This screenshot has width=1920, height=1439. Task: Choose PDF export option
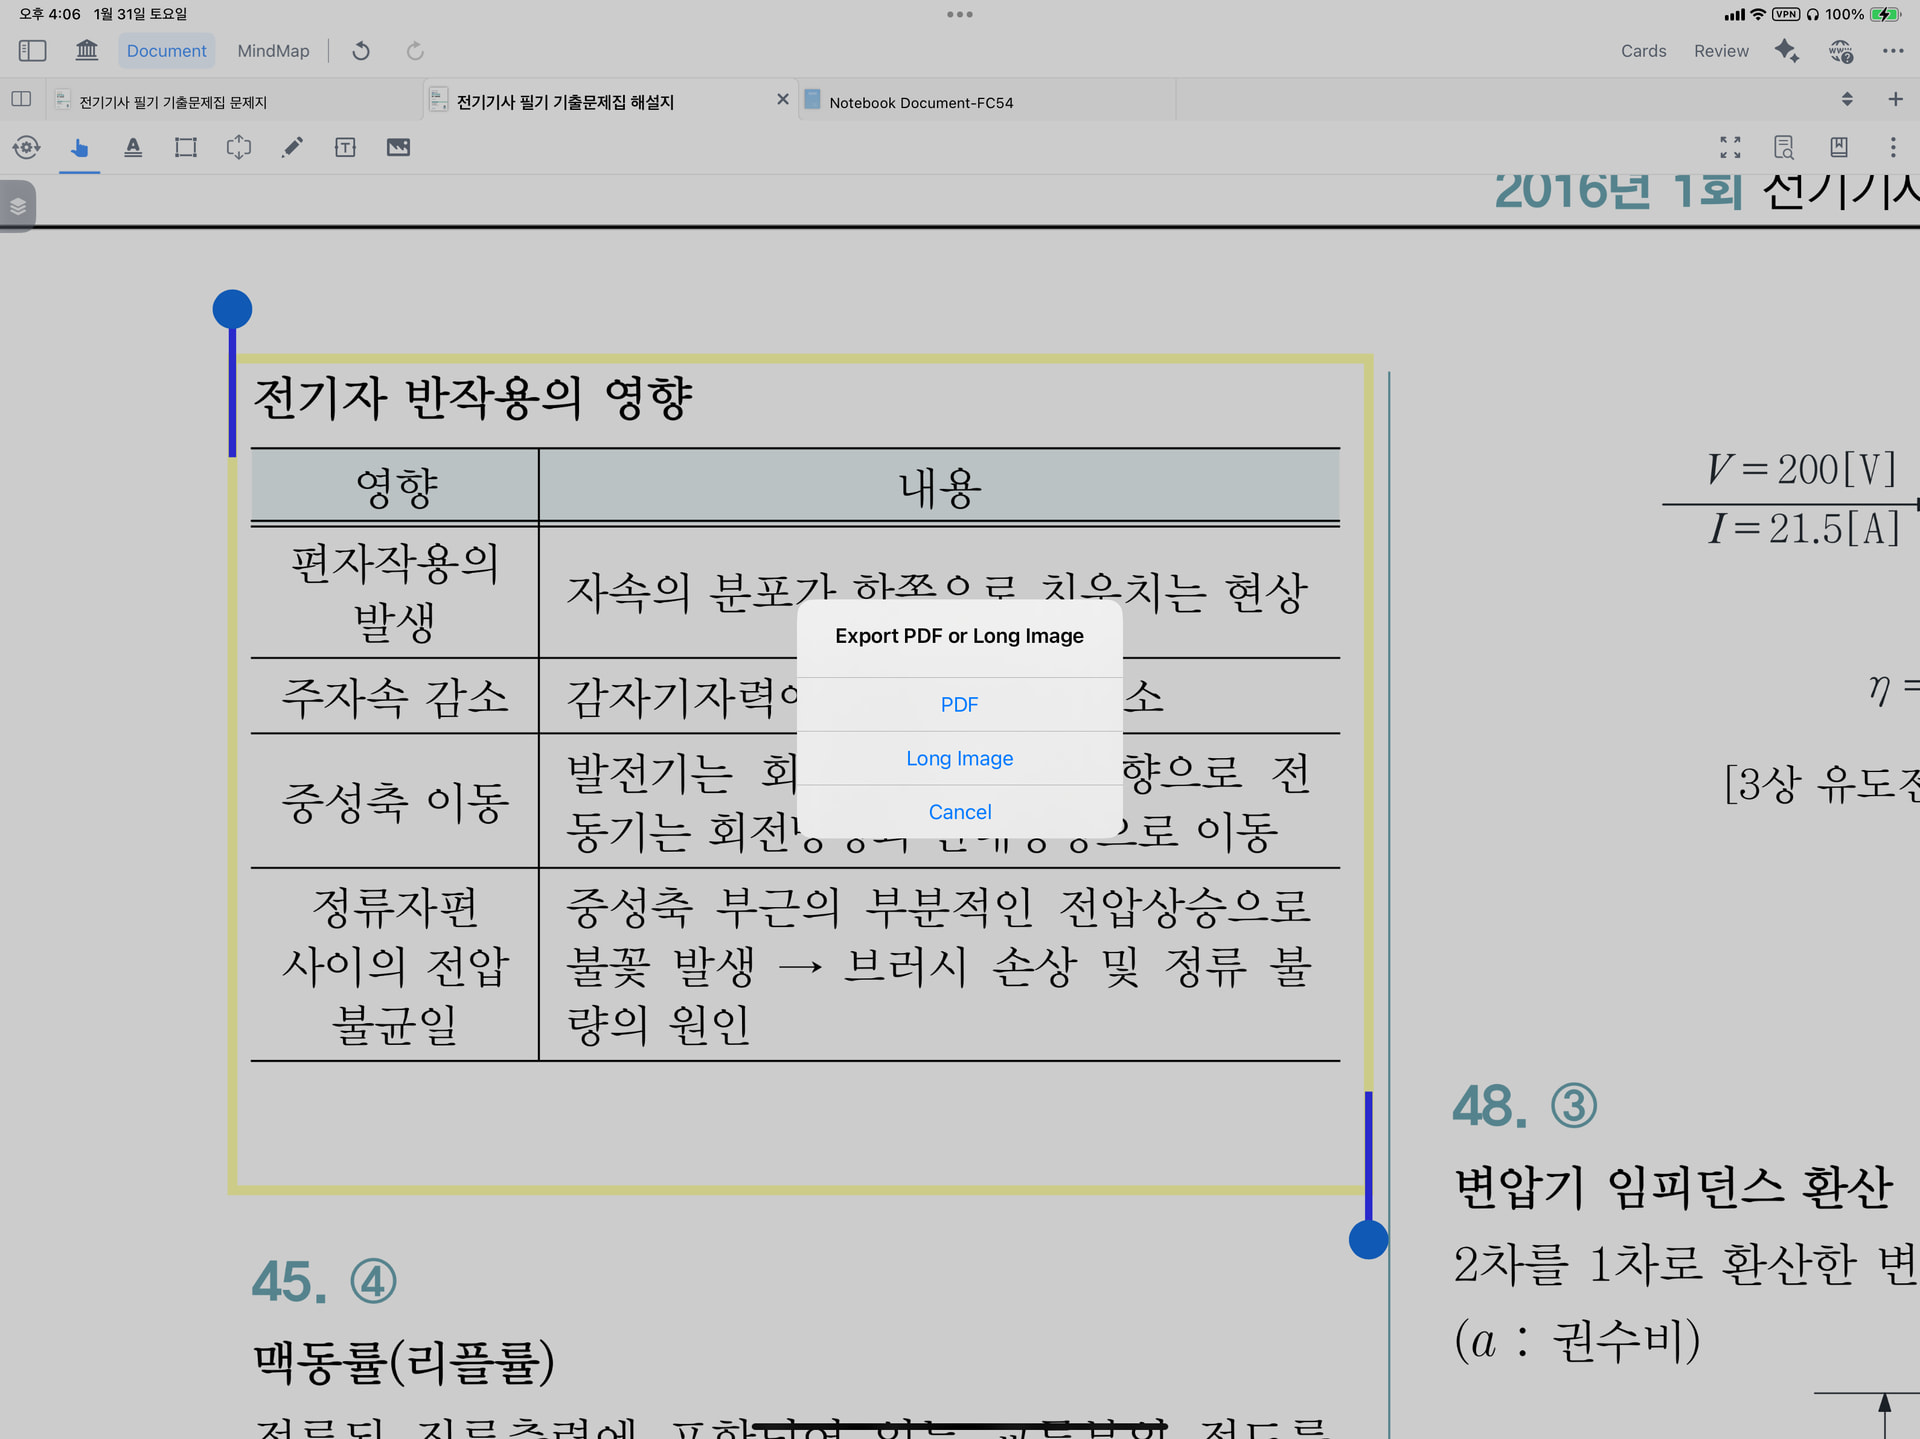[959, 704]
